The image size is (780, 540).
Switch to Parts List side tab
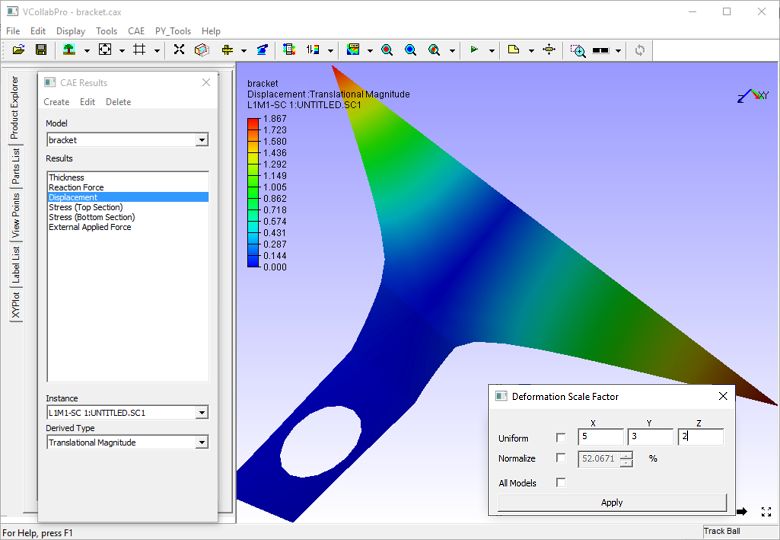15,166
